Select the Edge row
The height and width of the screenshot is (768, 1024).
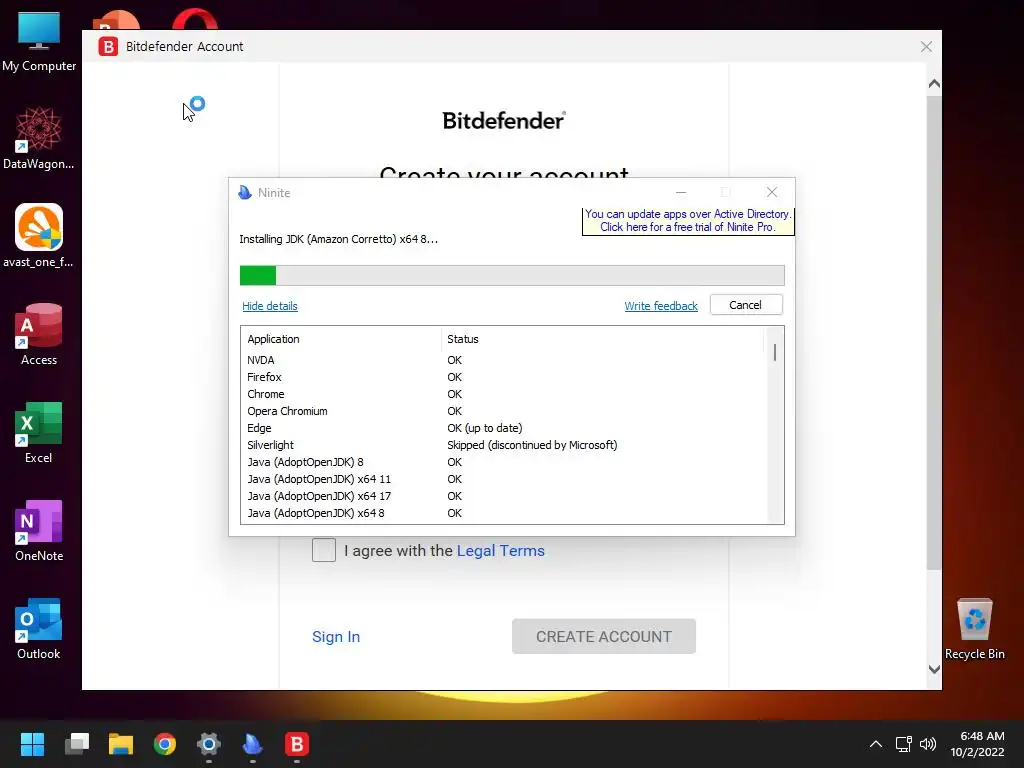(502, 428)
